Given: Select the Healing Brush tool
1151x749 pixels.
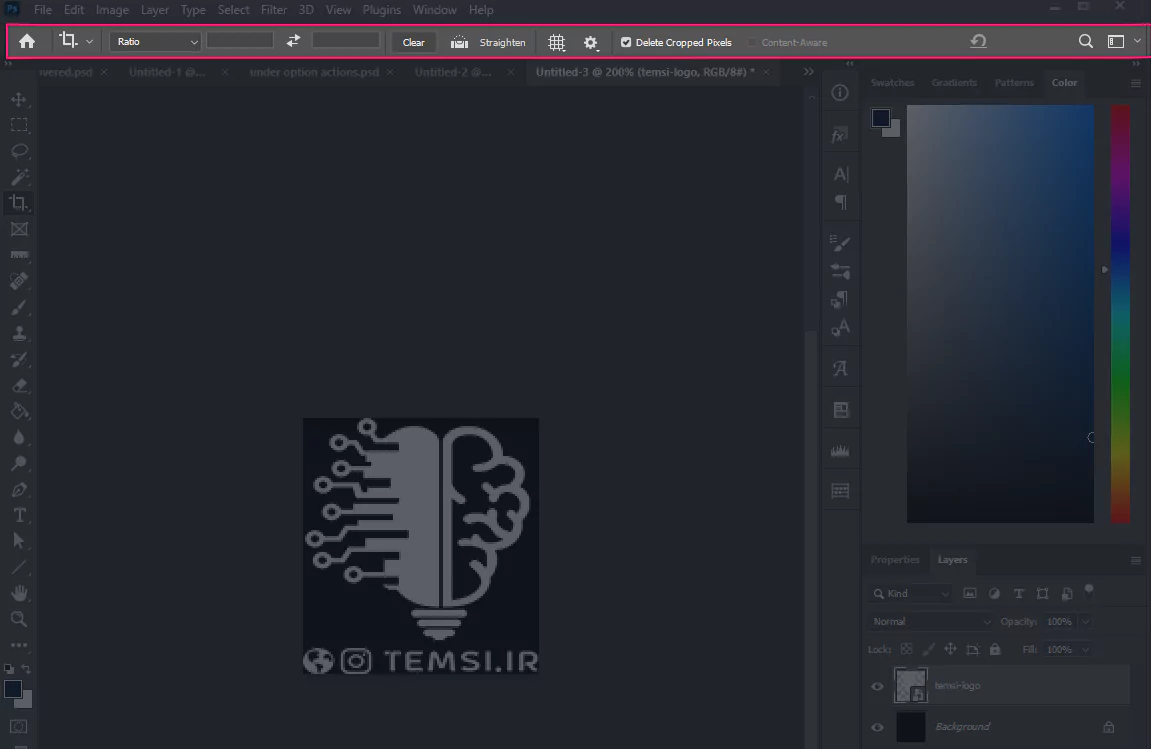Looking at the screenshot, I should [19, 281].
